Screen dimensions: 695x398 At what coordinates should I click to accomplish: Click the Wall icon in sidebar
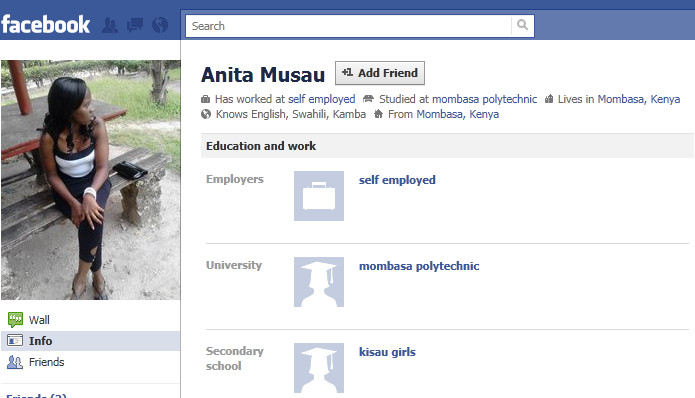(15, 320)
